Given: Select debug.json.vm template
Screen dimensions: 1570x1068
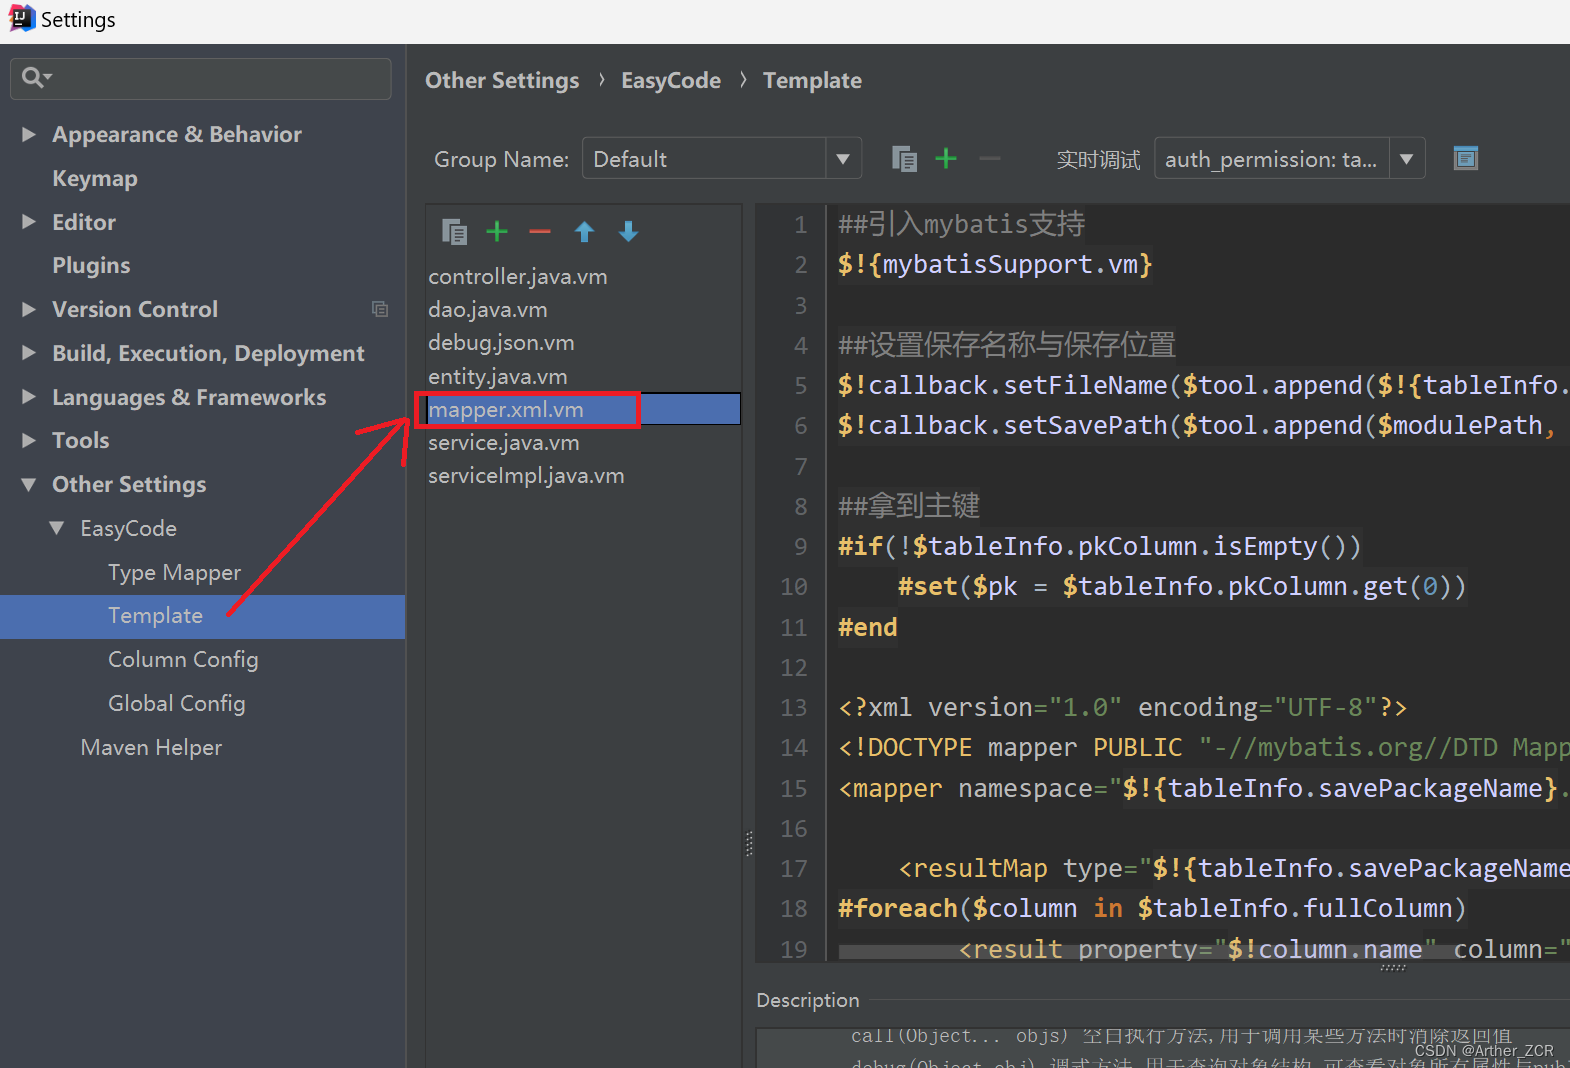Looking at the screenshot, I should [501, 342].
